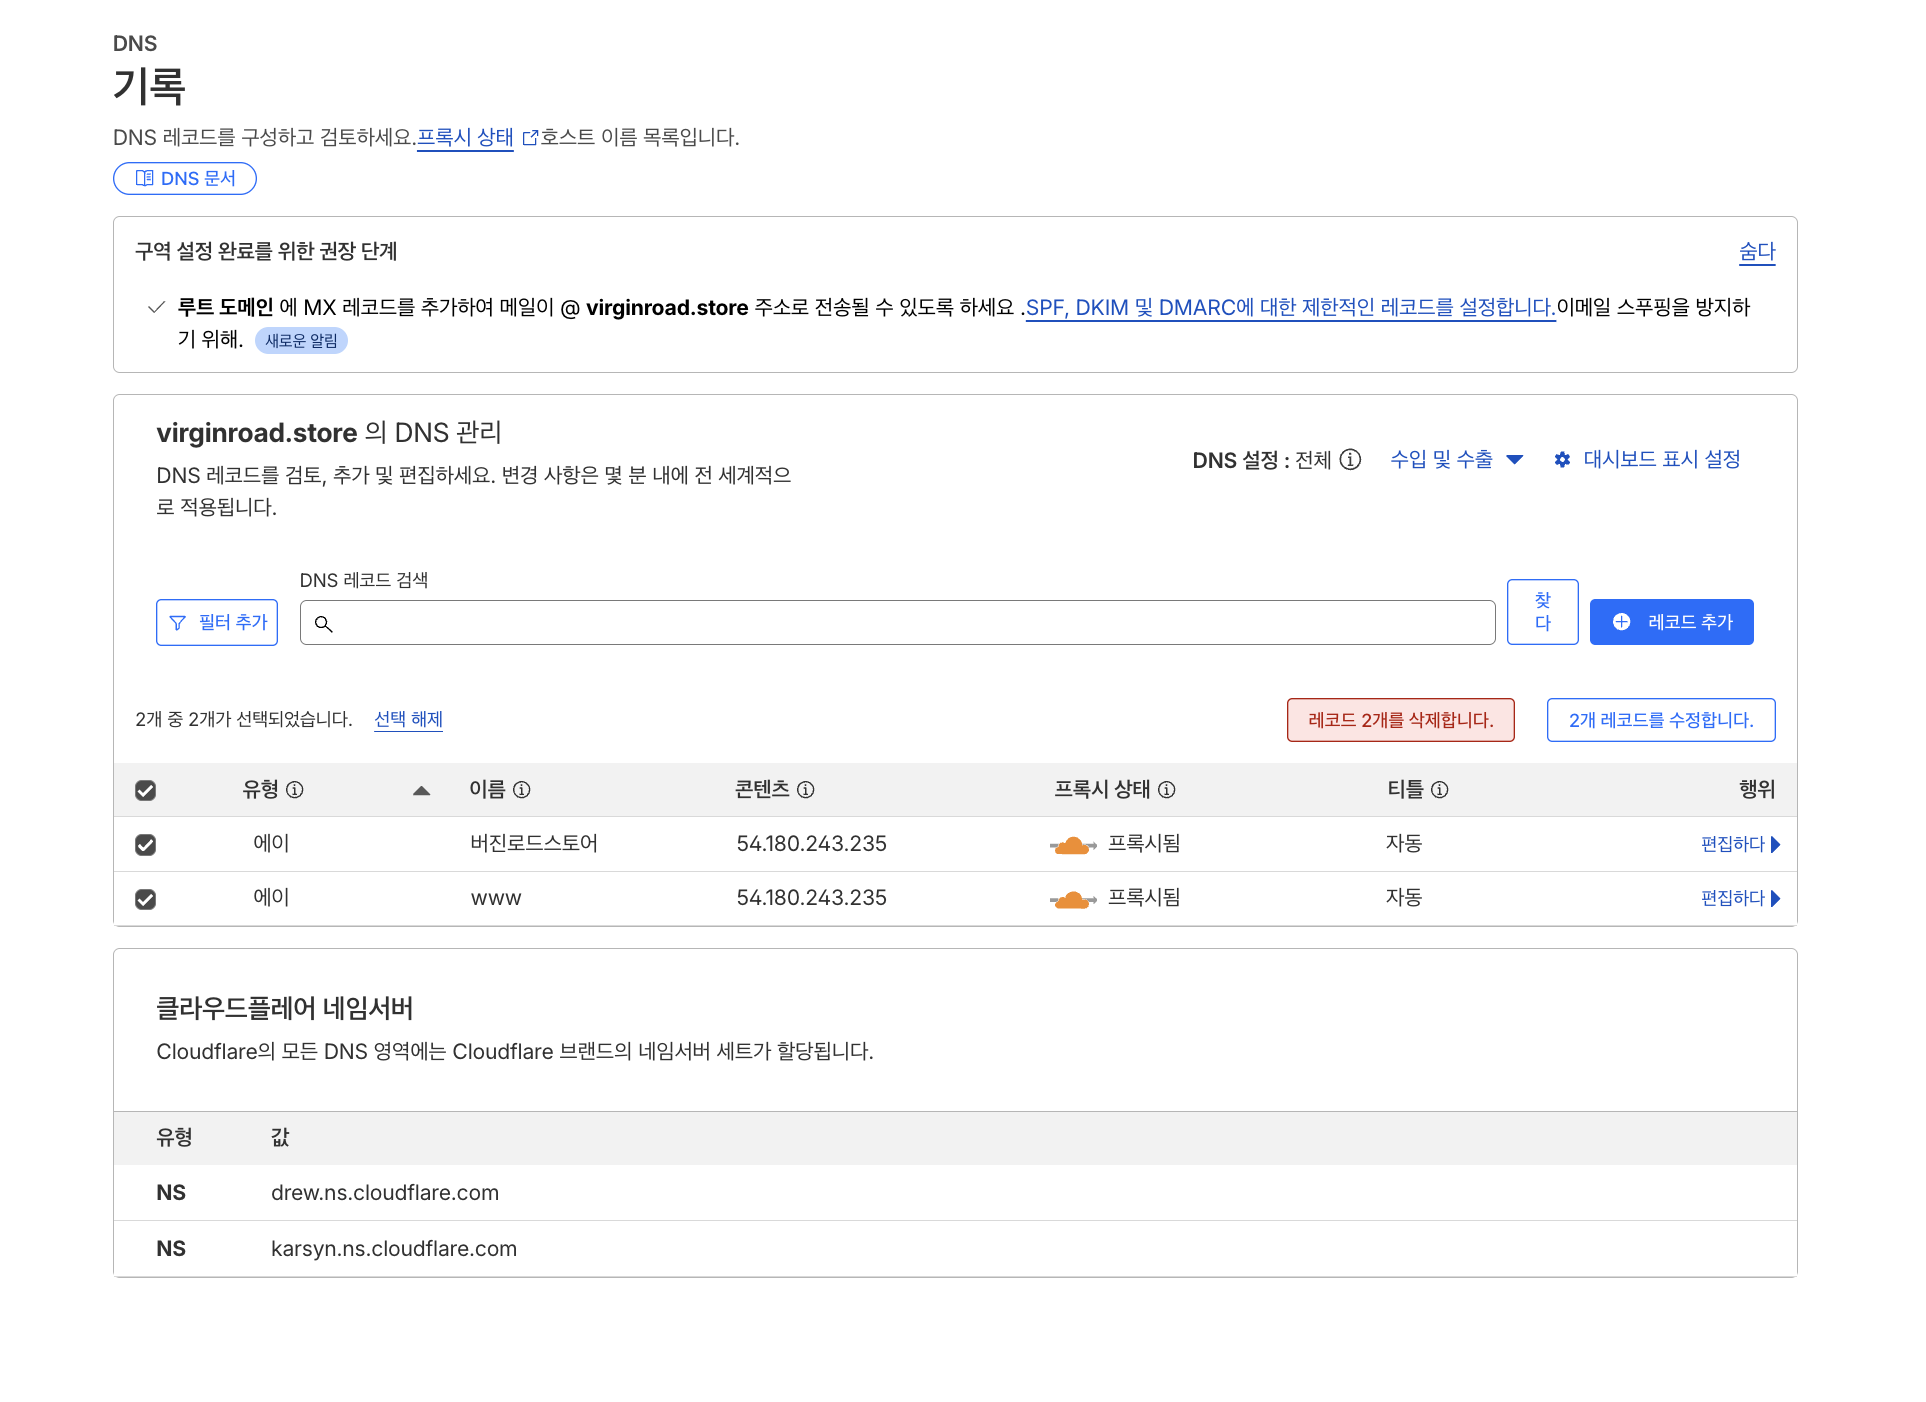Image resolution: width=1926 pixels, height=1402 pixels.
Task: Sort records using the 유형 column arrow
Action: pyautogui.click(x=422, y=791)
